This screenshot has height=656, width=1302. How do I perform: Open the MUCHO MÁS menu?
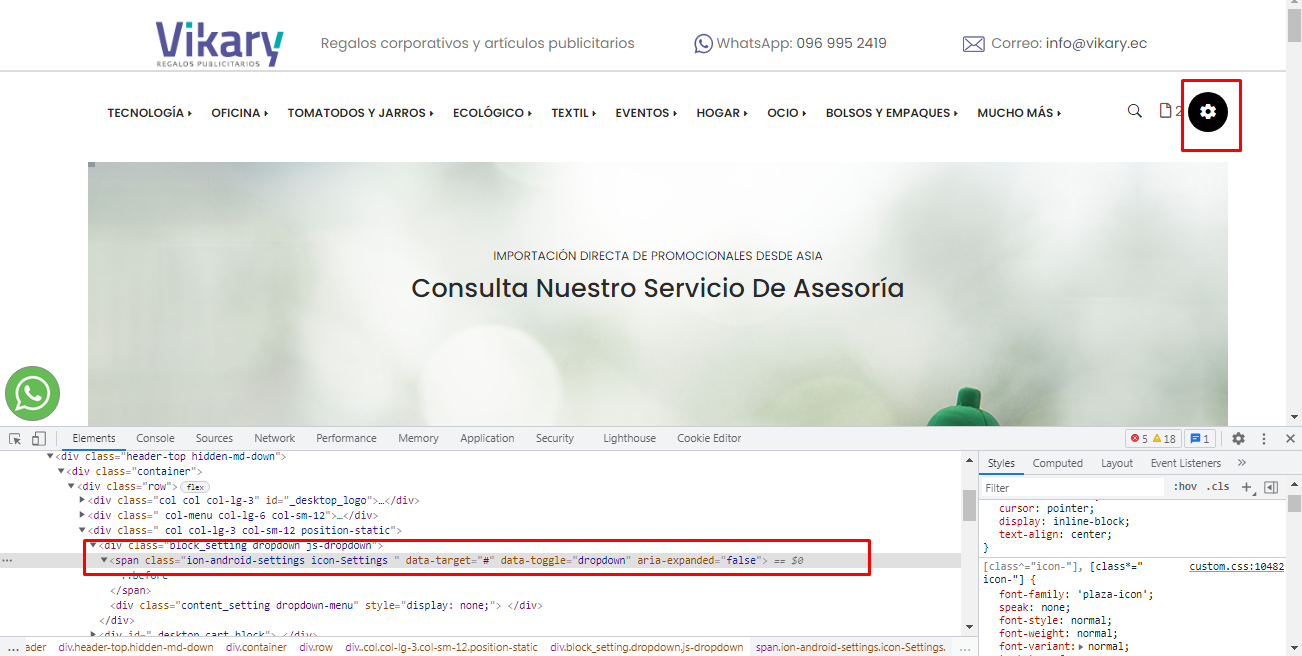point(1020,113)
